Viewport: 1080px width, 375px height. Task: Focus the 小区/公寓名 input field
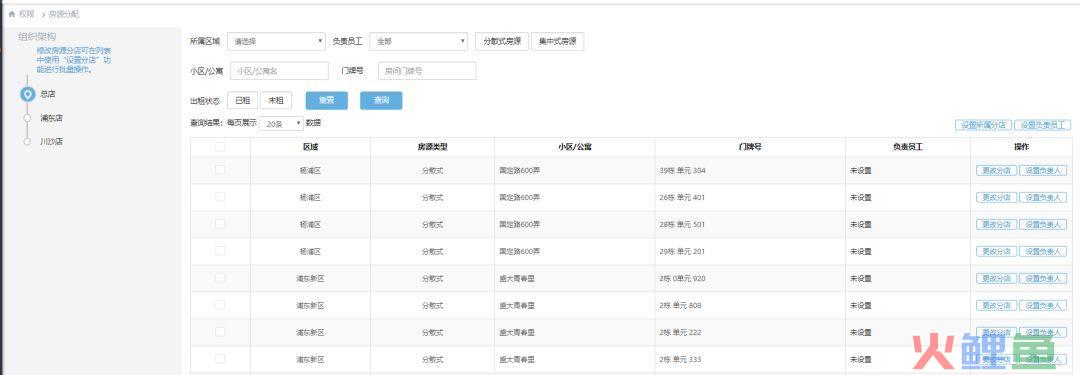click(280, 71)
